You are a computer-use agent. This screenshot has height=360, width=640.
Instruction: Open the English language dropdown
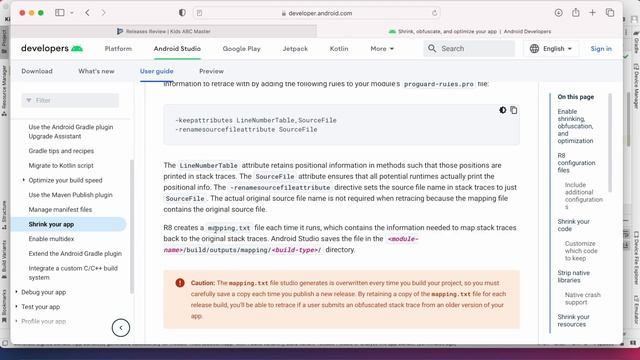pyautogui.click(x=551, y=49)
